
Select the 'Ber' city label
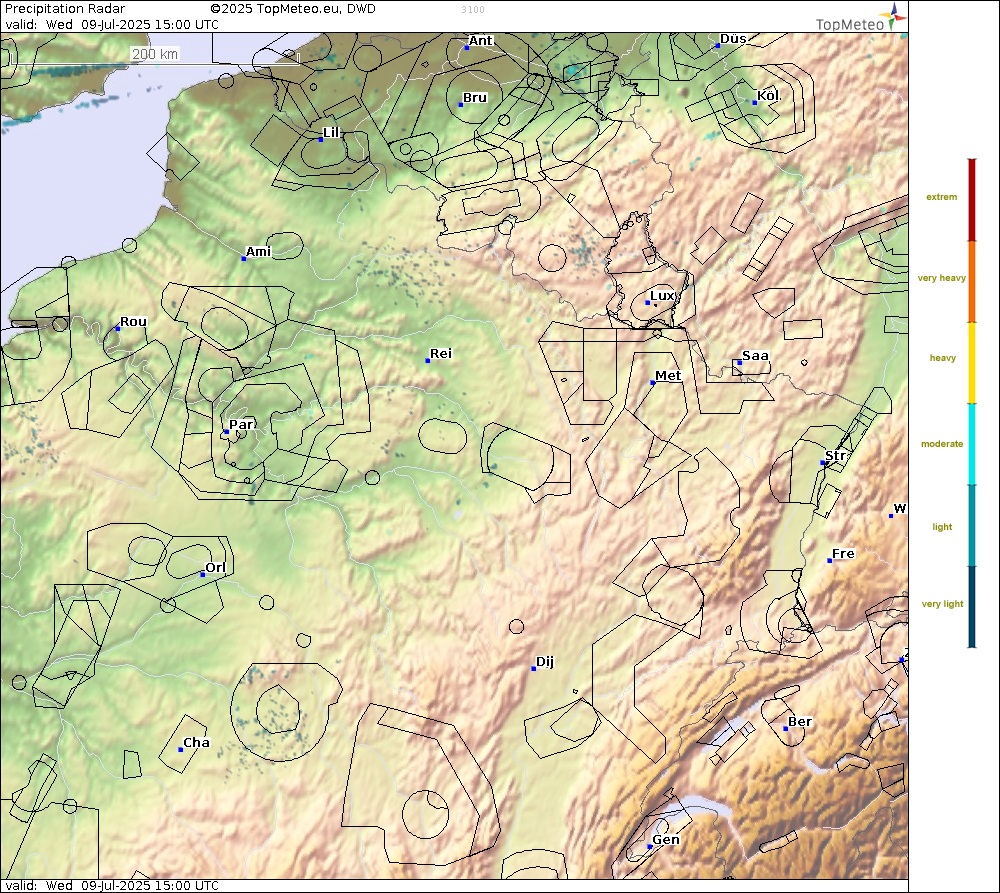tap(800, 721)
